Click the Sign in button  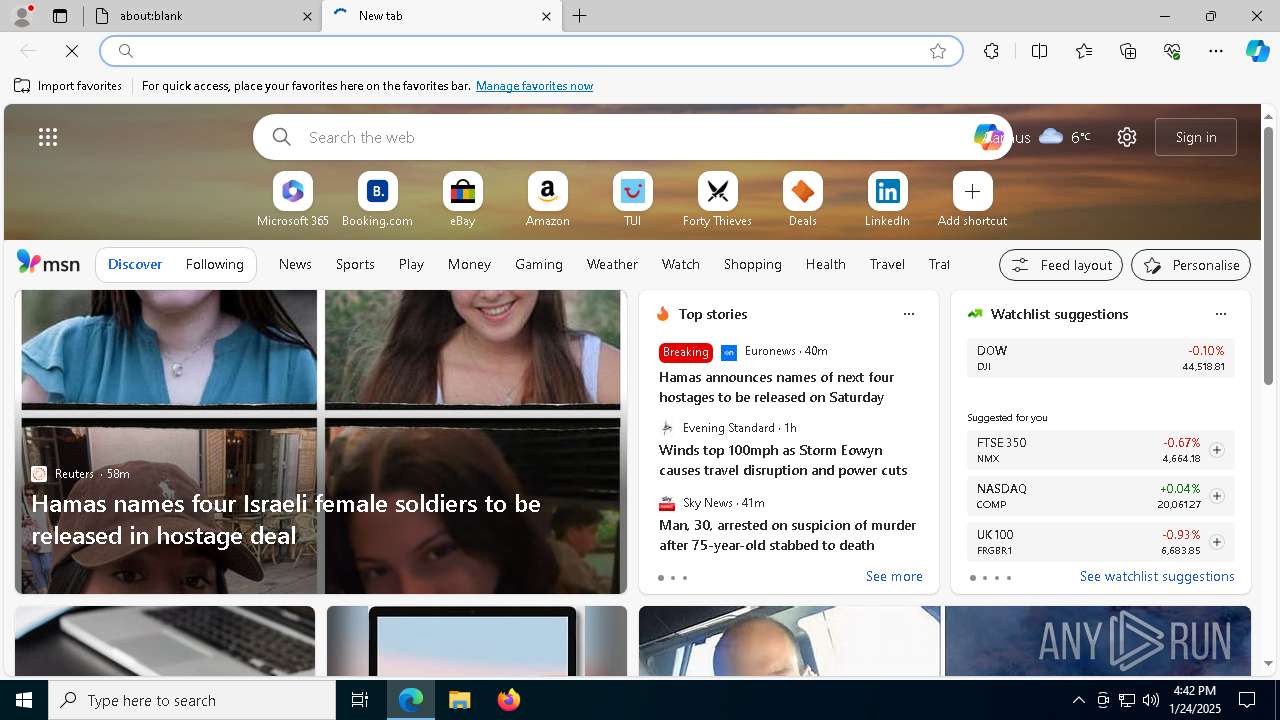pos(1196,137)
